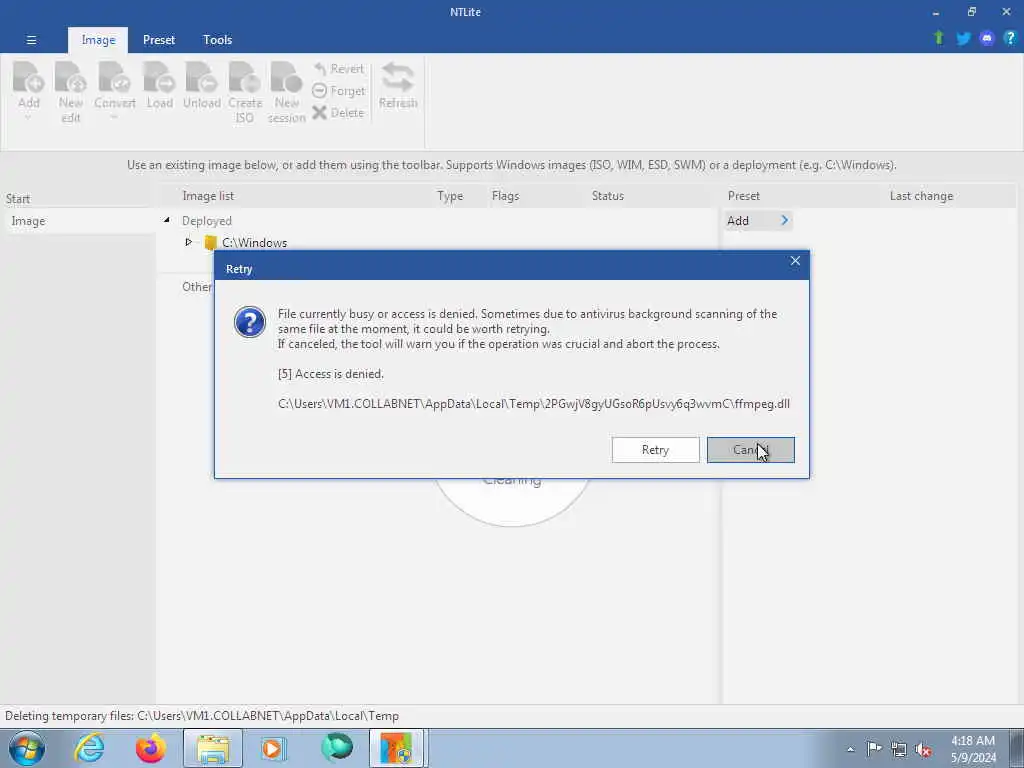Image resolution: width=1024 pixels, height=768 pixels.
Task: Open the hamburger menu in NTLite
Action: pos(31,40)
